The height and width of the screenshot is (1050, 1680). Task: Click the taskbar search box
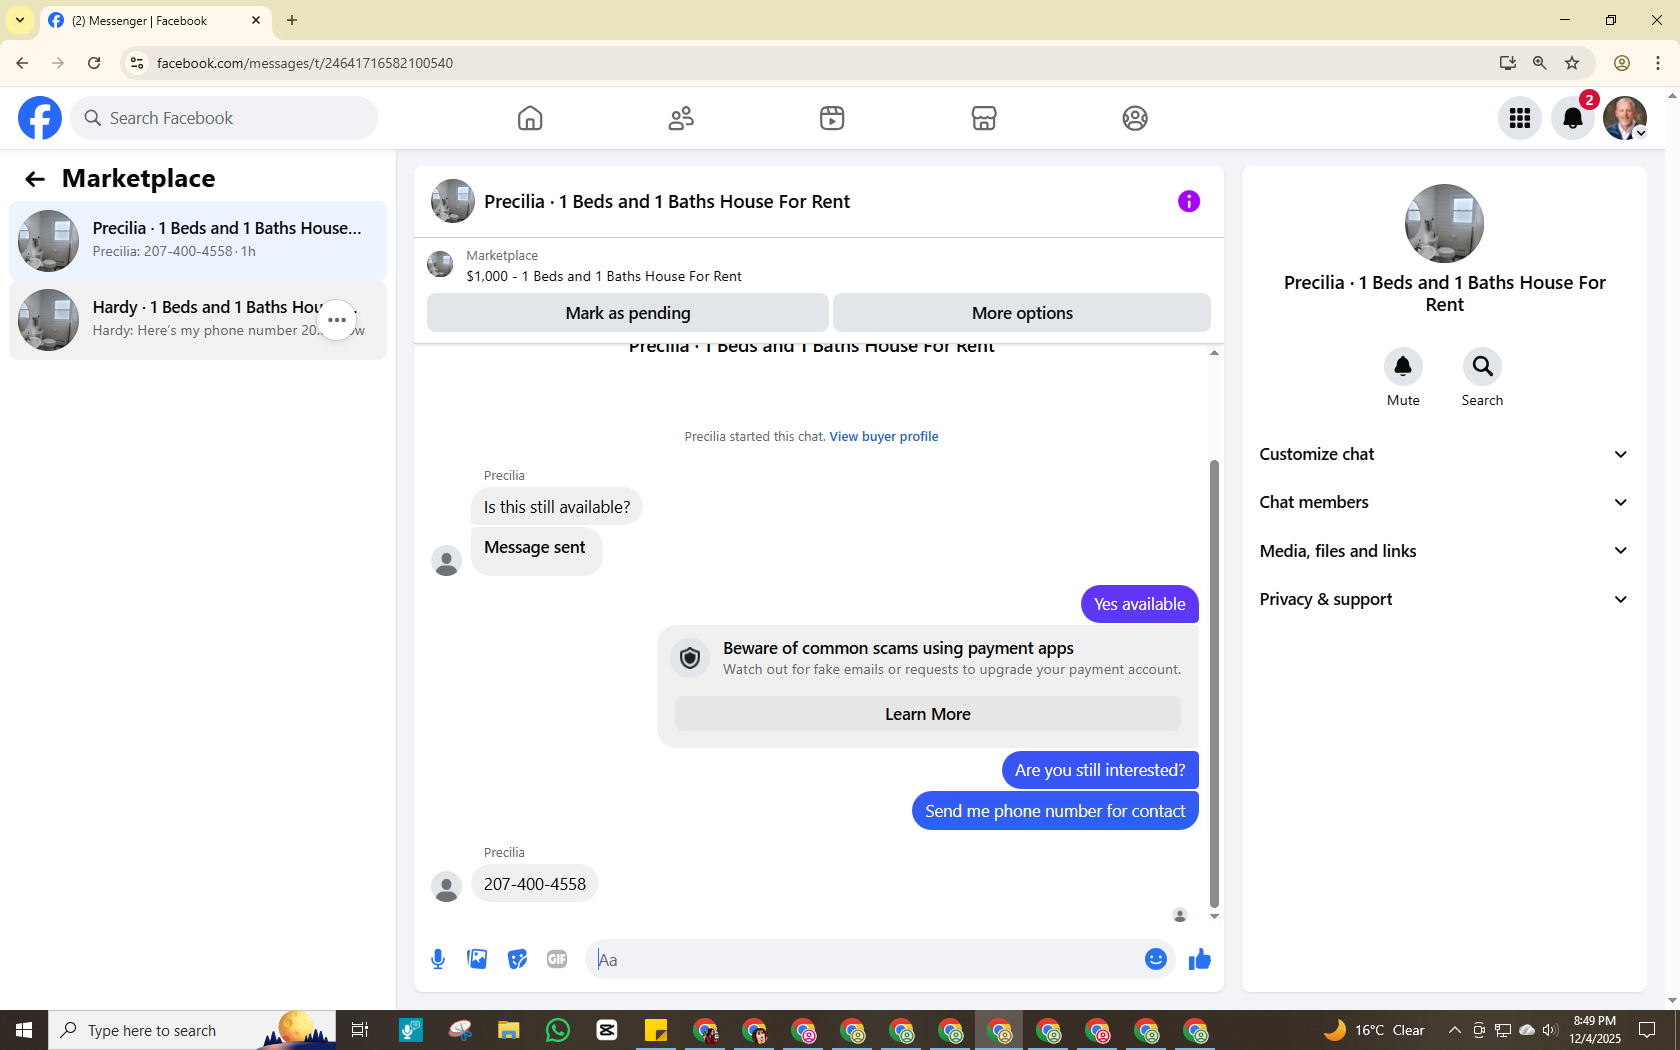[x=192, y=1030]
